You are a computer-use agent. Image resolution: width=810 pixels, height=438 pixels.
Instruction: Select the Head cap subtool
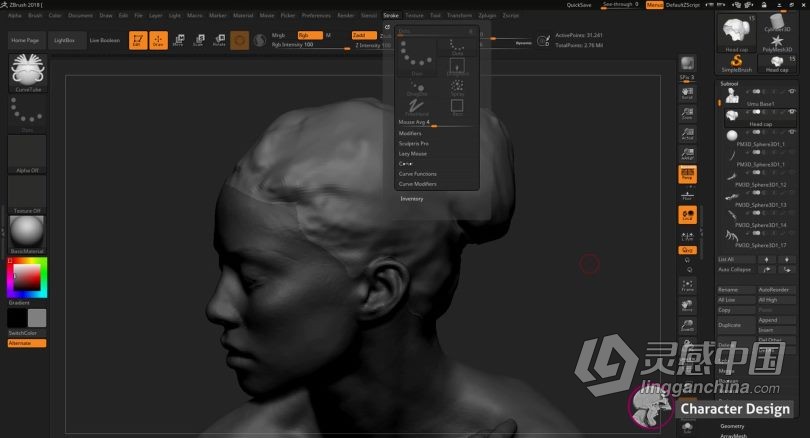tap(758, 117)
